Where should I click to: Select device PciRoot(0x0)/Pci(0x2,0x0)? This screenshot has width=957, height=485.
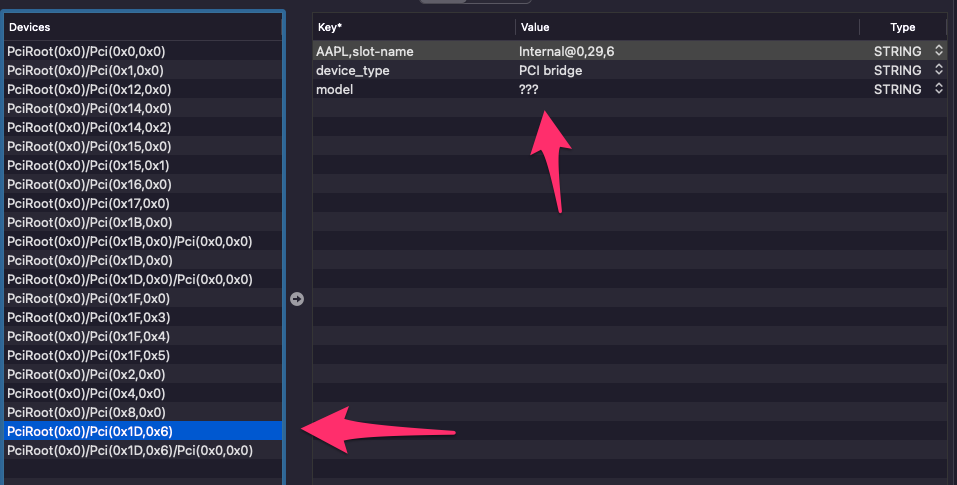point(143,373)
